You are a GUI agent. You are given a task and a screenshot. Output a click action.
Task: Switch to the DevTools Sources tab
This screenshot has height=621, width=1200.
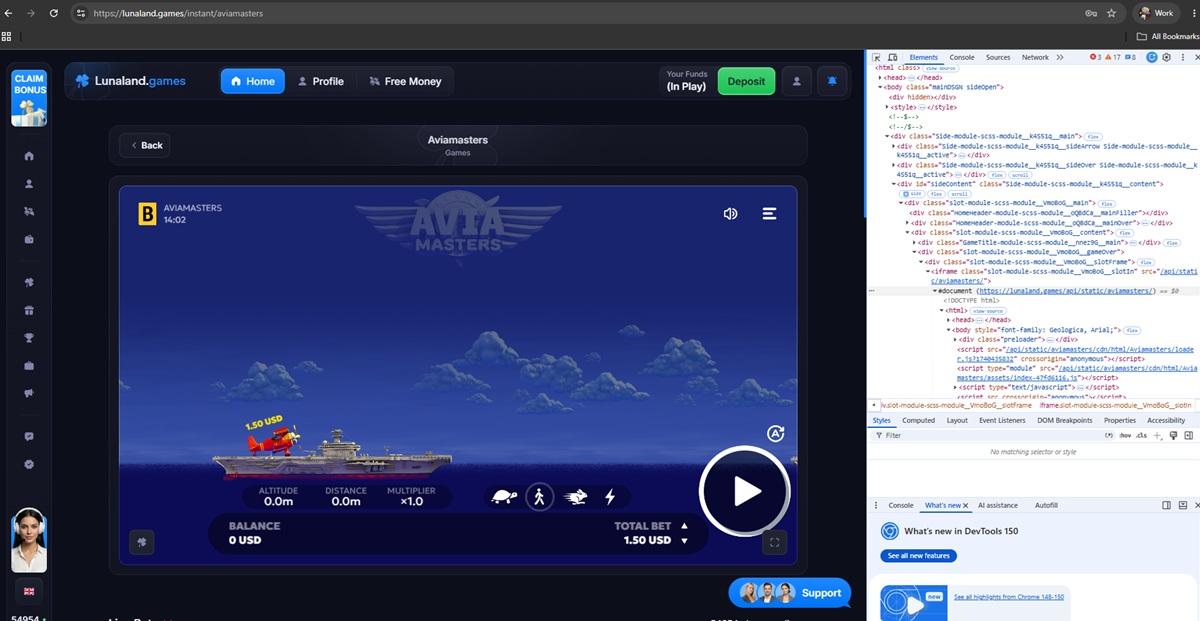pos(998,58)
